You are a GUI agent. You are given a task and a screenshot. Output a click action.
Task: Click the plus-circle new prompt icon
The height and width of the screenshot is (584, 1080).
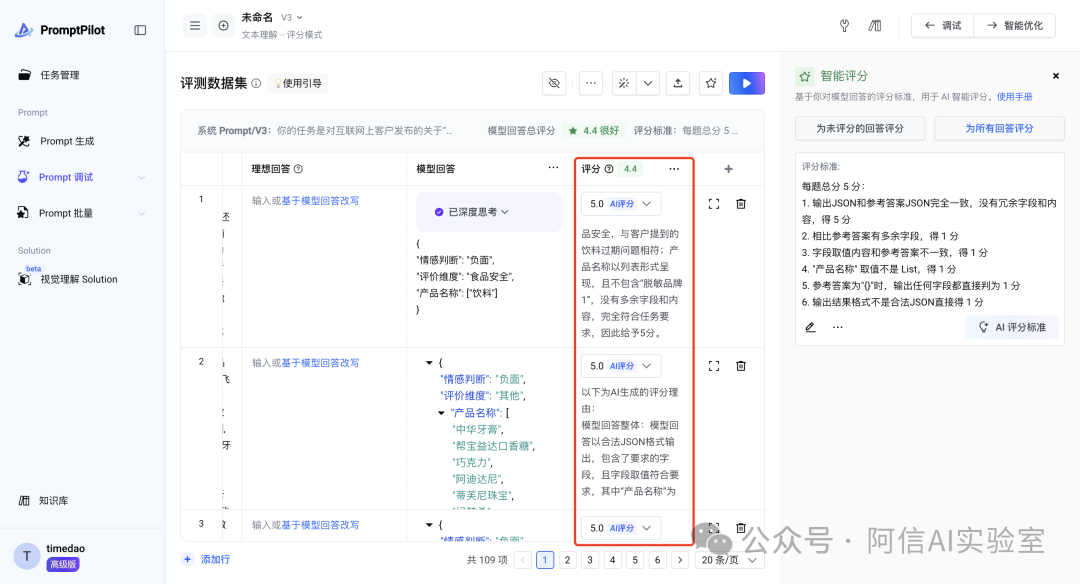[223, 25]
